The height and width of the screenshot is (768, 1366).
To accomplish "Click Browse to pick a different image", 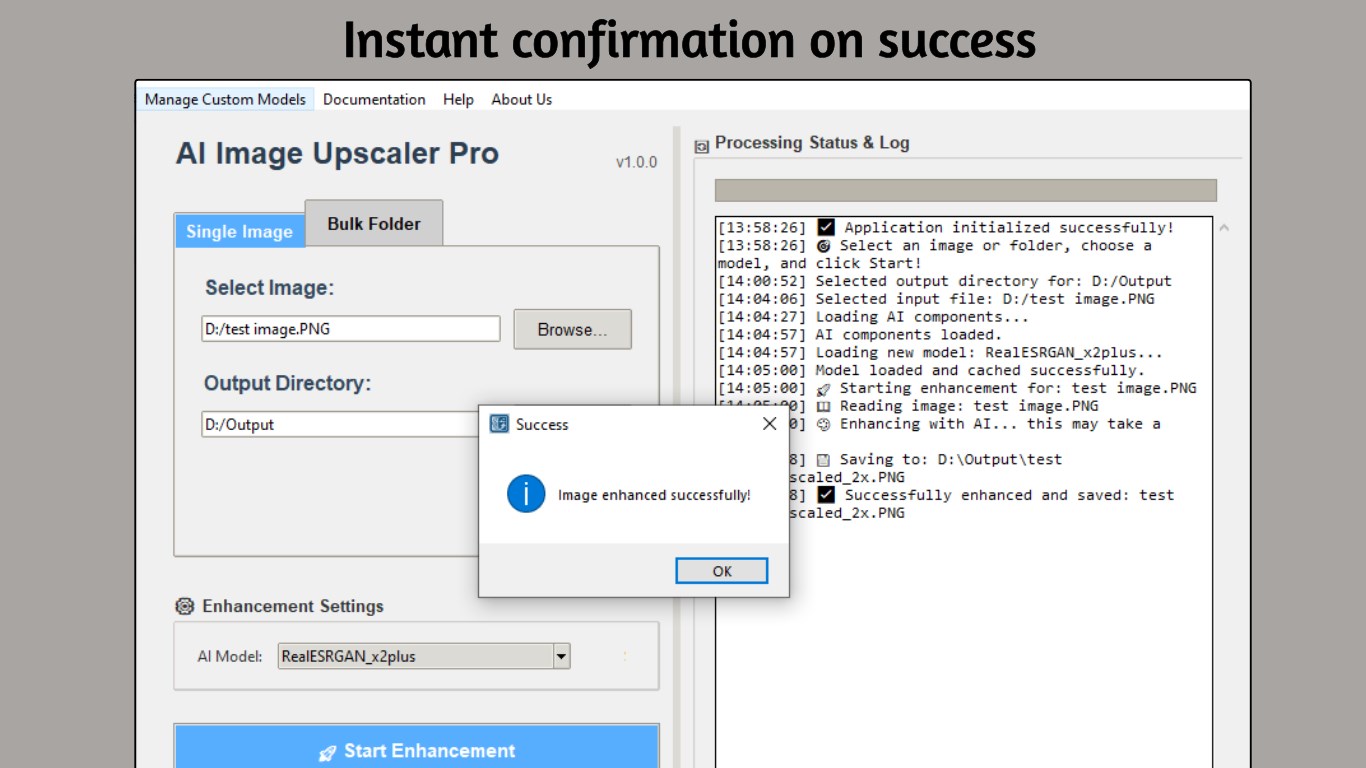I will [x=572, y=329].
